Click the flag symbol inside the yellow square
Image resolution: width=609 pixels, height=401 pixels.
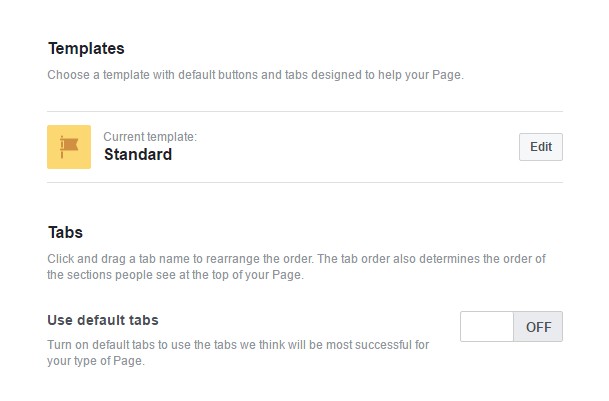(x=69, y=146)
